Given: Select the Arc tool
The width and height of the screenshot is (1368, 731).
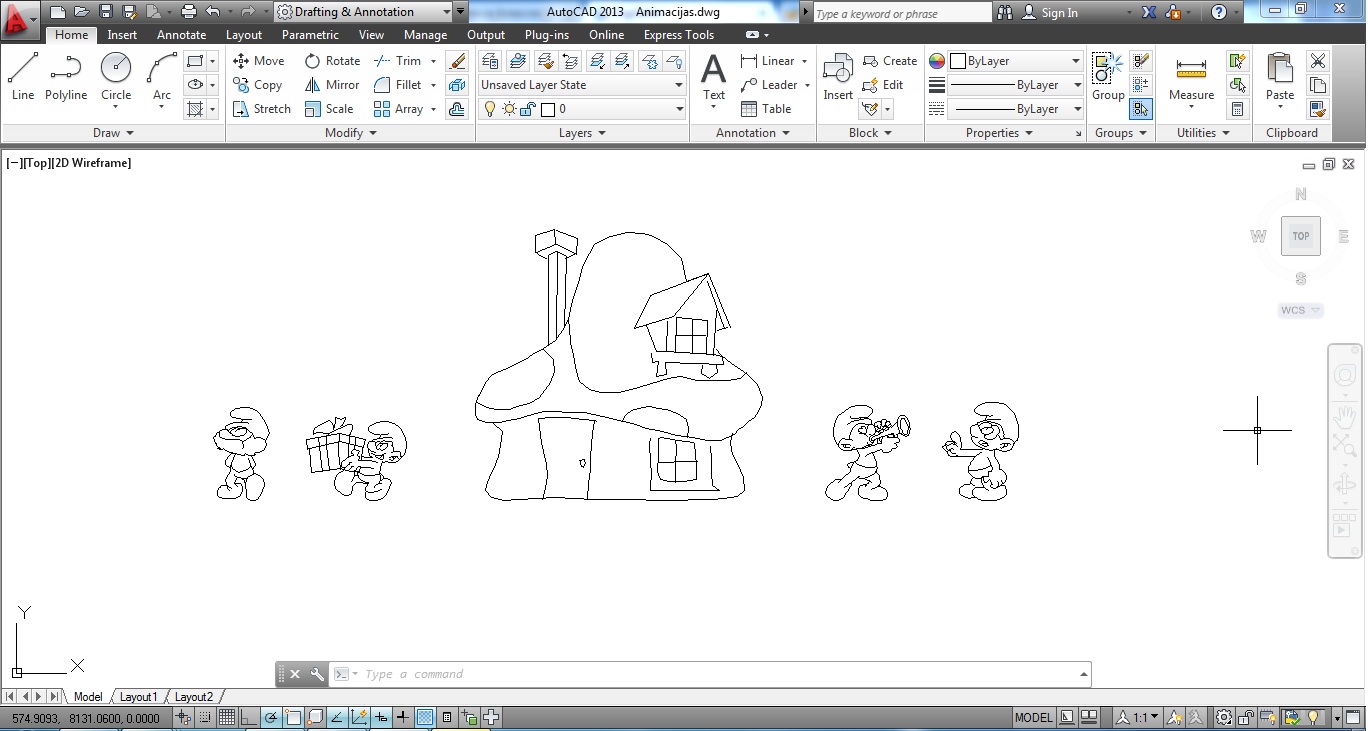Looking at the screenshot, I should coord(162,78).
